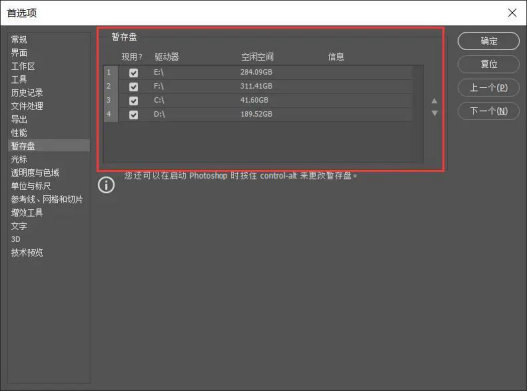Screen dimensions: 528x392
Task: Select the 3D preferences category
Action: coord(15,239)
